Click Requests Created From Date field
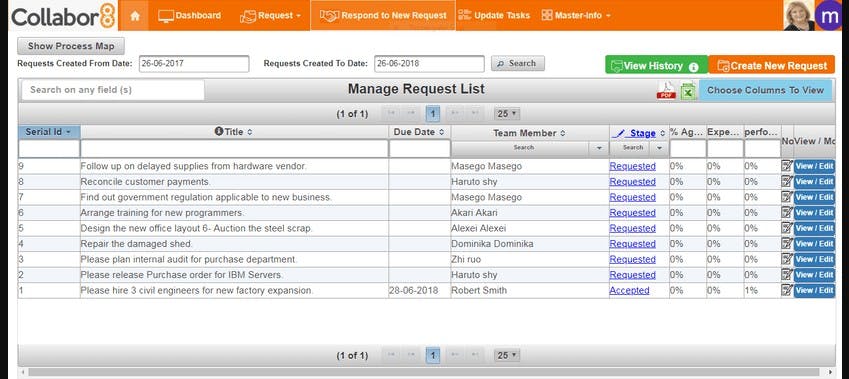Image resolution: width=849 pixels, height=379 pixels. point(194,63)
